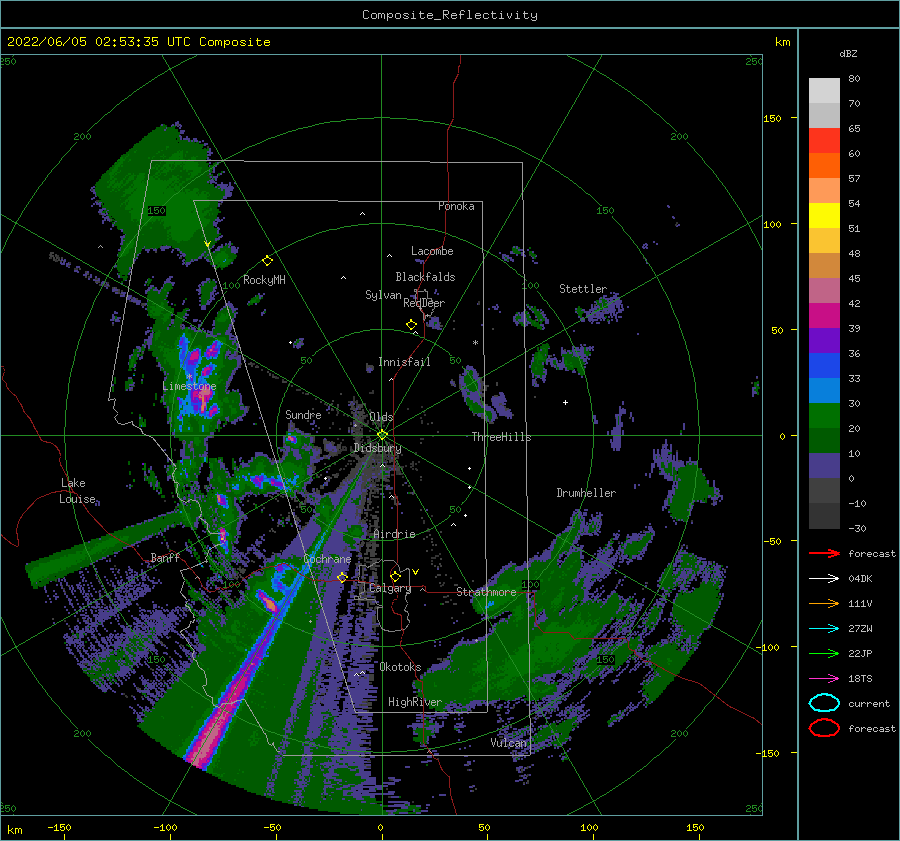Click the Blackfalds city label

[x=425, y=277]
